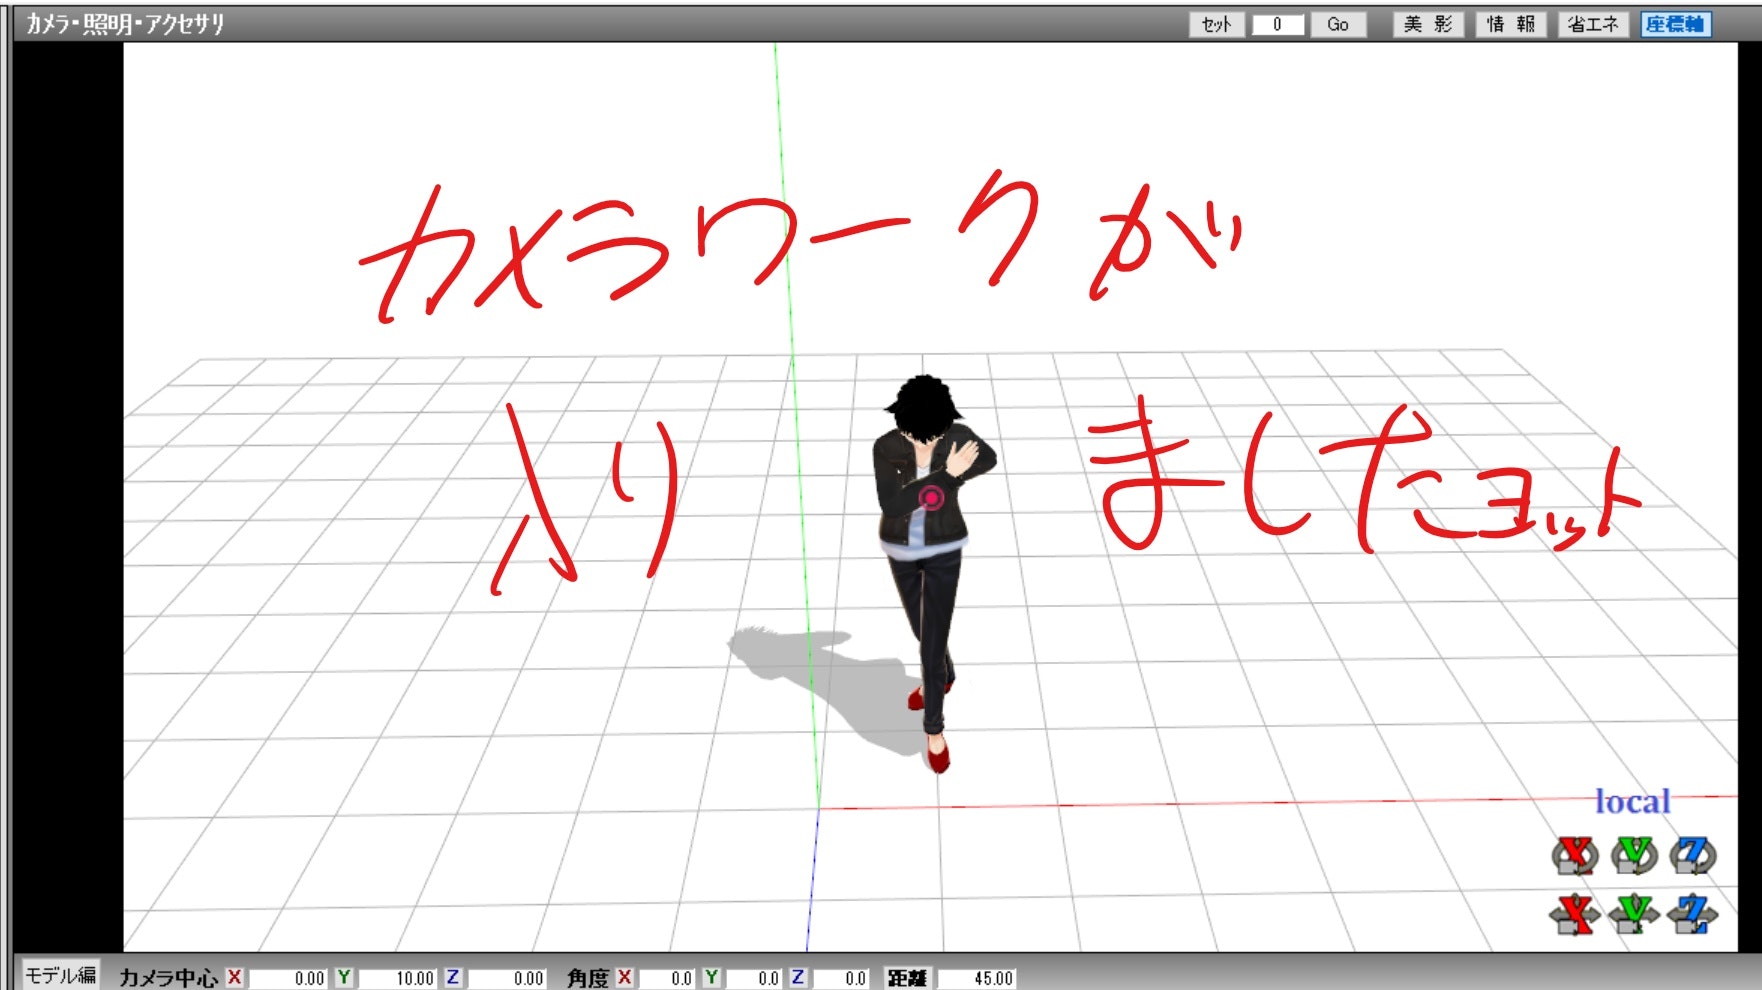Click the カメラ中心 label
The width and height of the screenshot is (1762, 990).
click(x=168, y=978)
